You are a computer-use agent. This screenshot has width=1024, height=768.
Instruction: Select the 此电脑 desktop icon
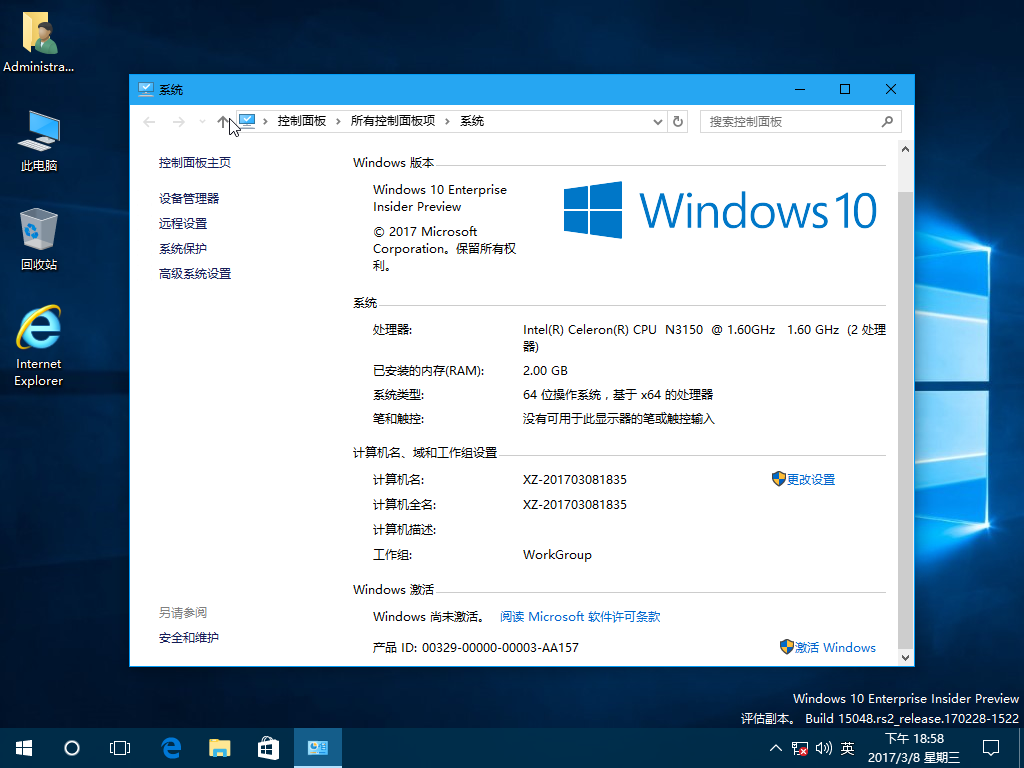[x=39, y=140]
